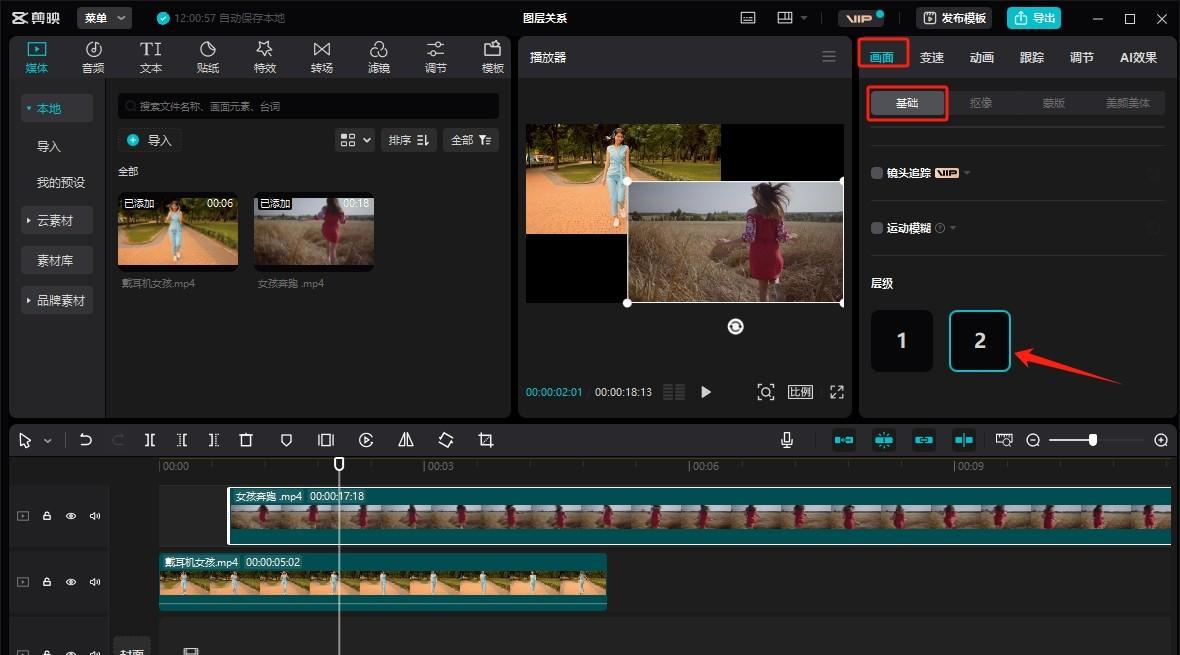Select the 戴耳机女孩.mp4 clip in the timeline
This screenshot has width=1180, height=655.
tap(383, 582)
